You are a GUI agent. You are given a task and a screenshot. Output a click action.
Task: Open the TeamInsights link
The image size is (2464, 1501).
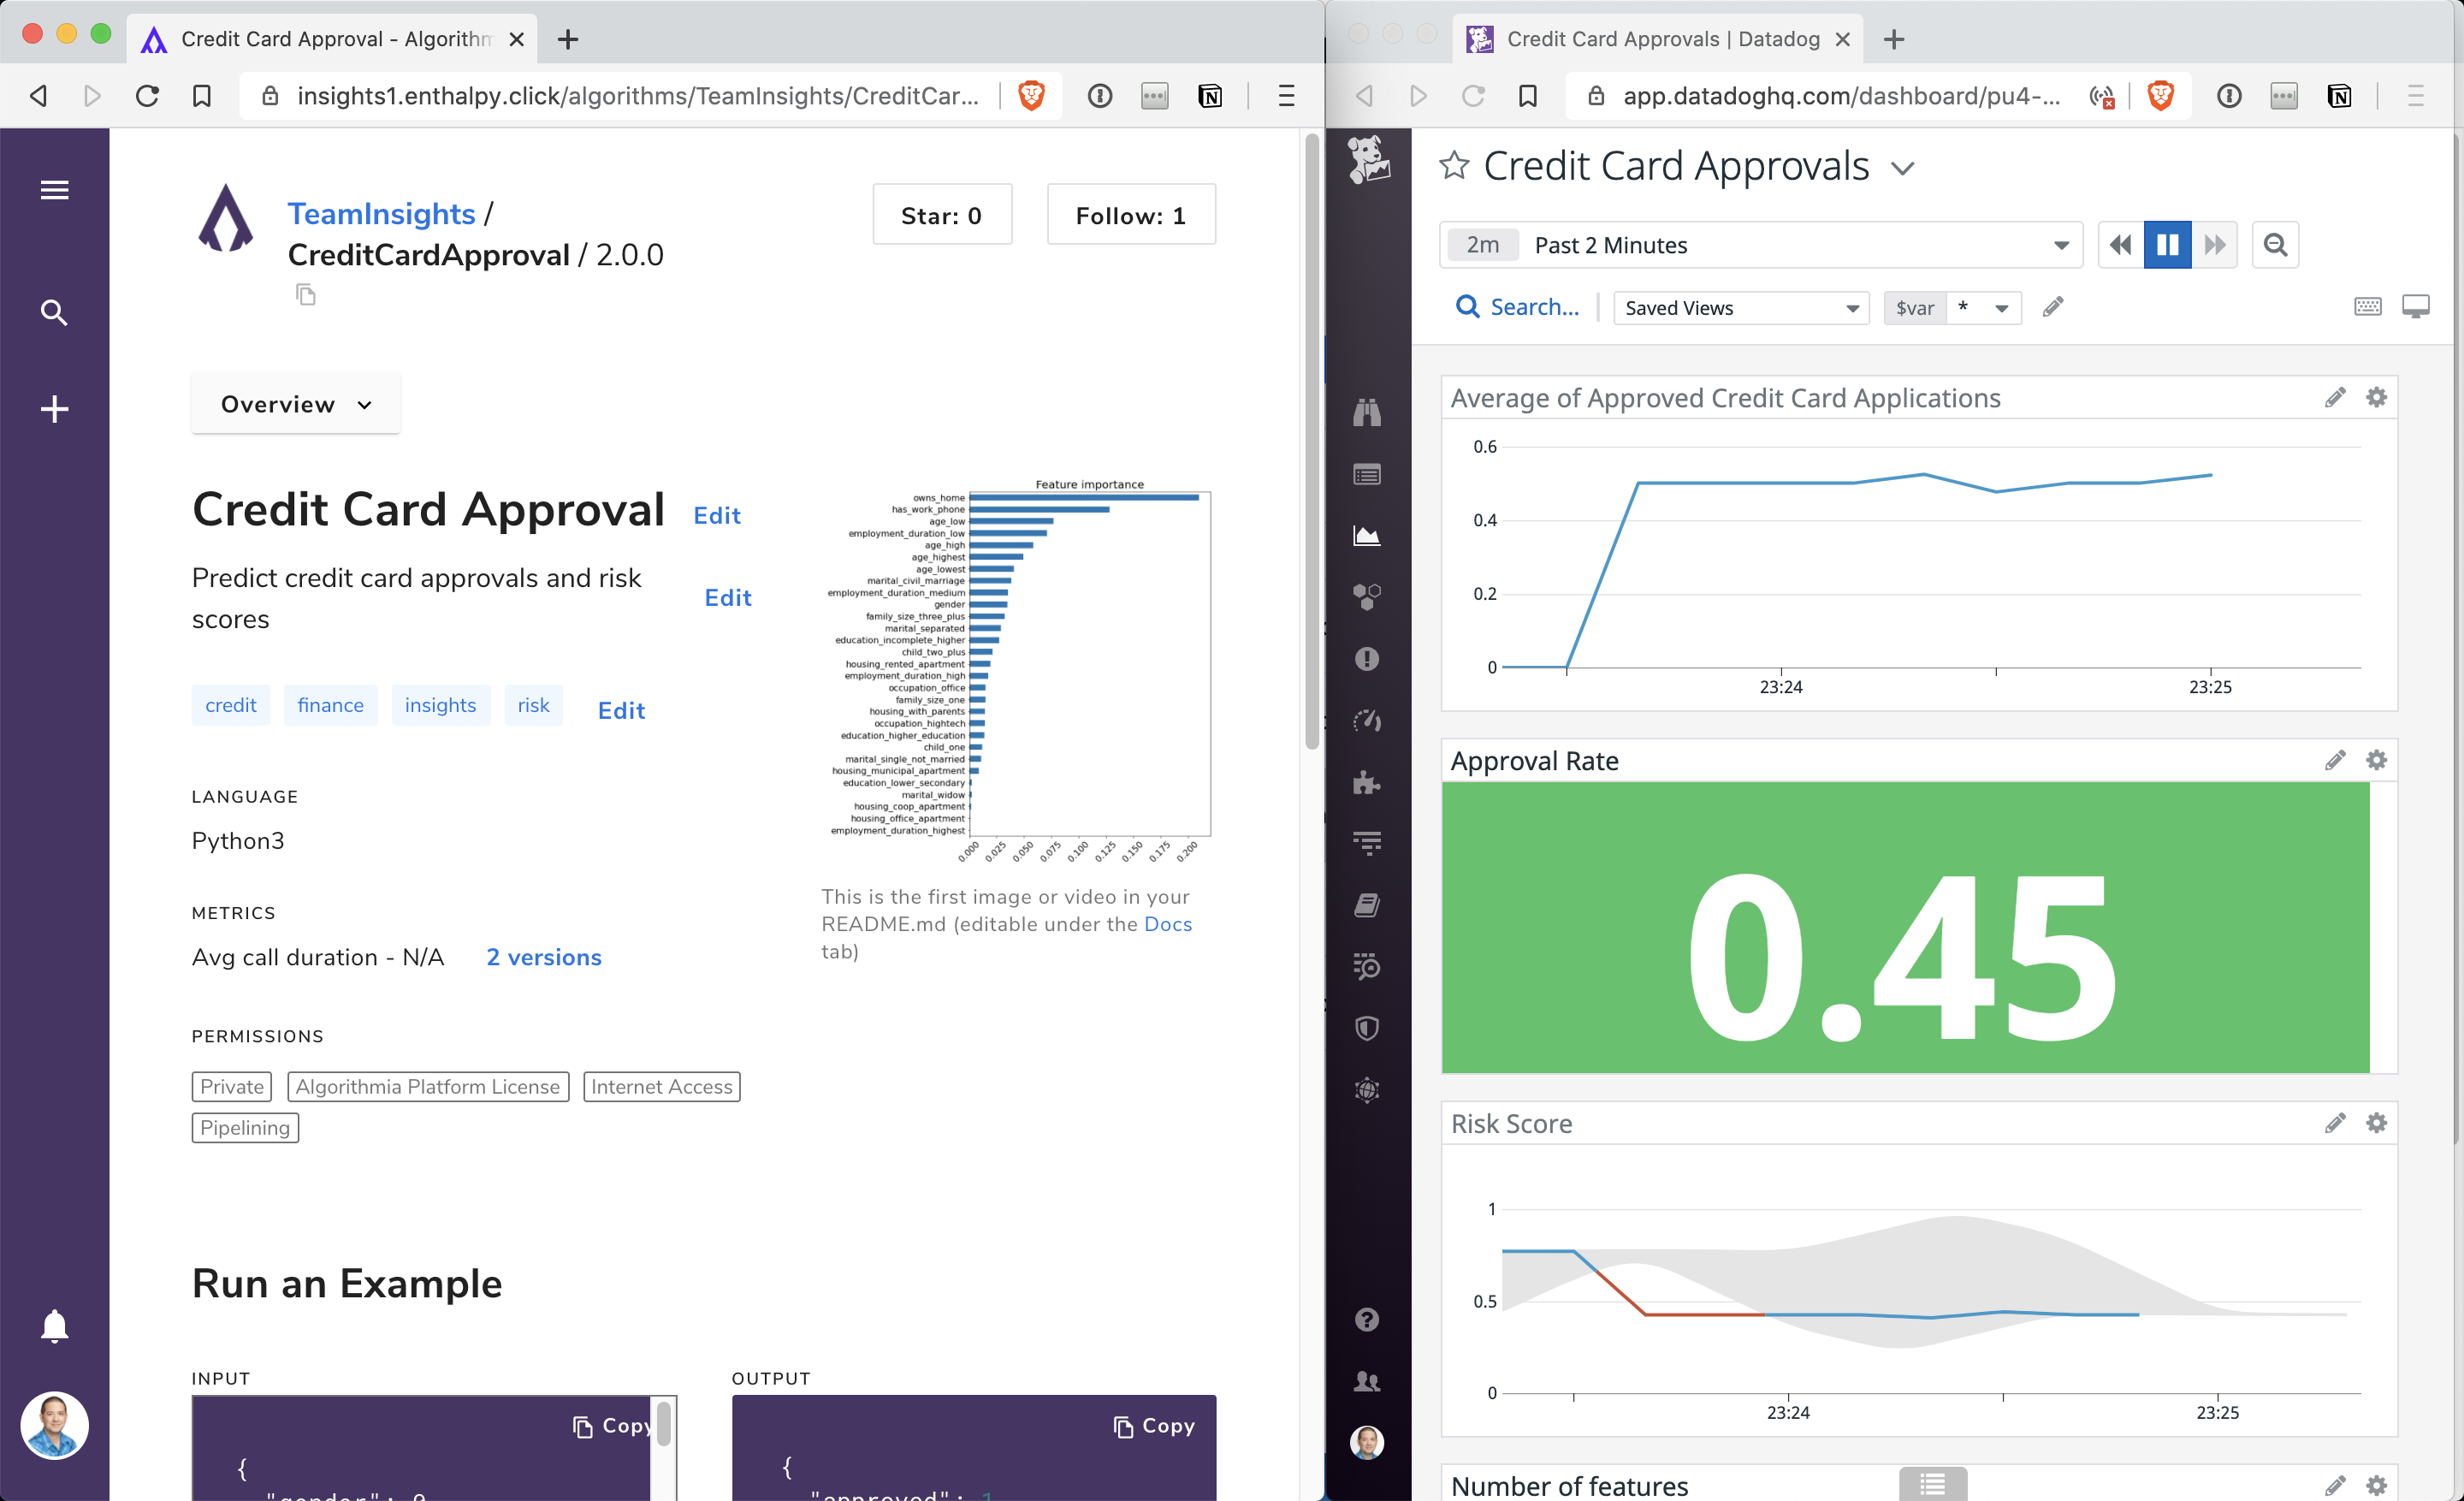(381, 214)
